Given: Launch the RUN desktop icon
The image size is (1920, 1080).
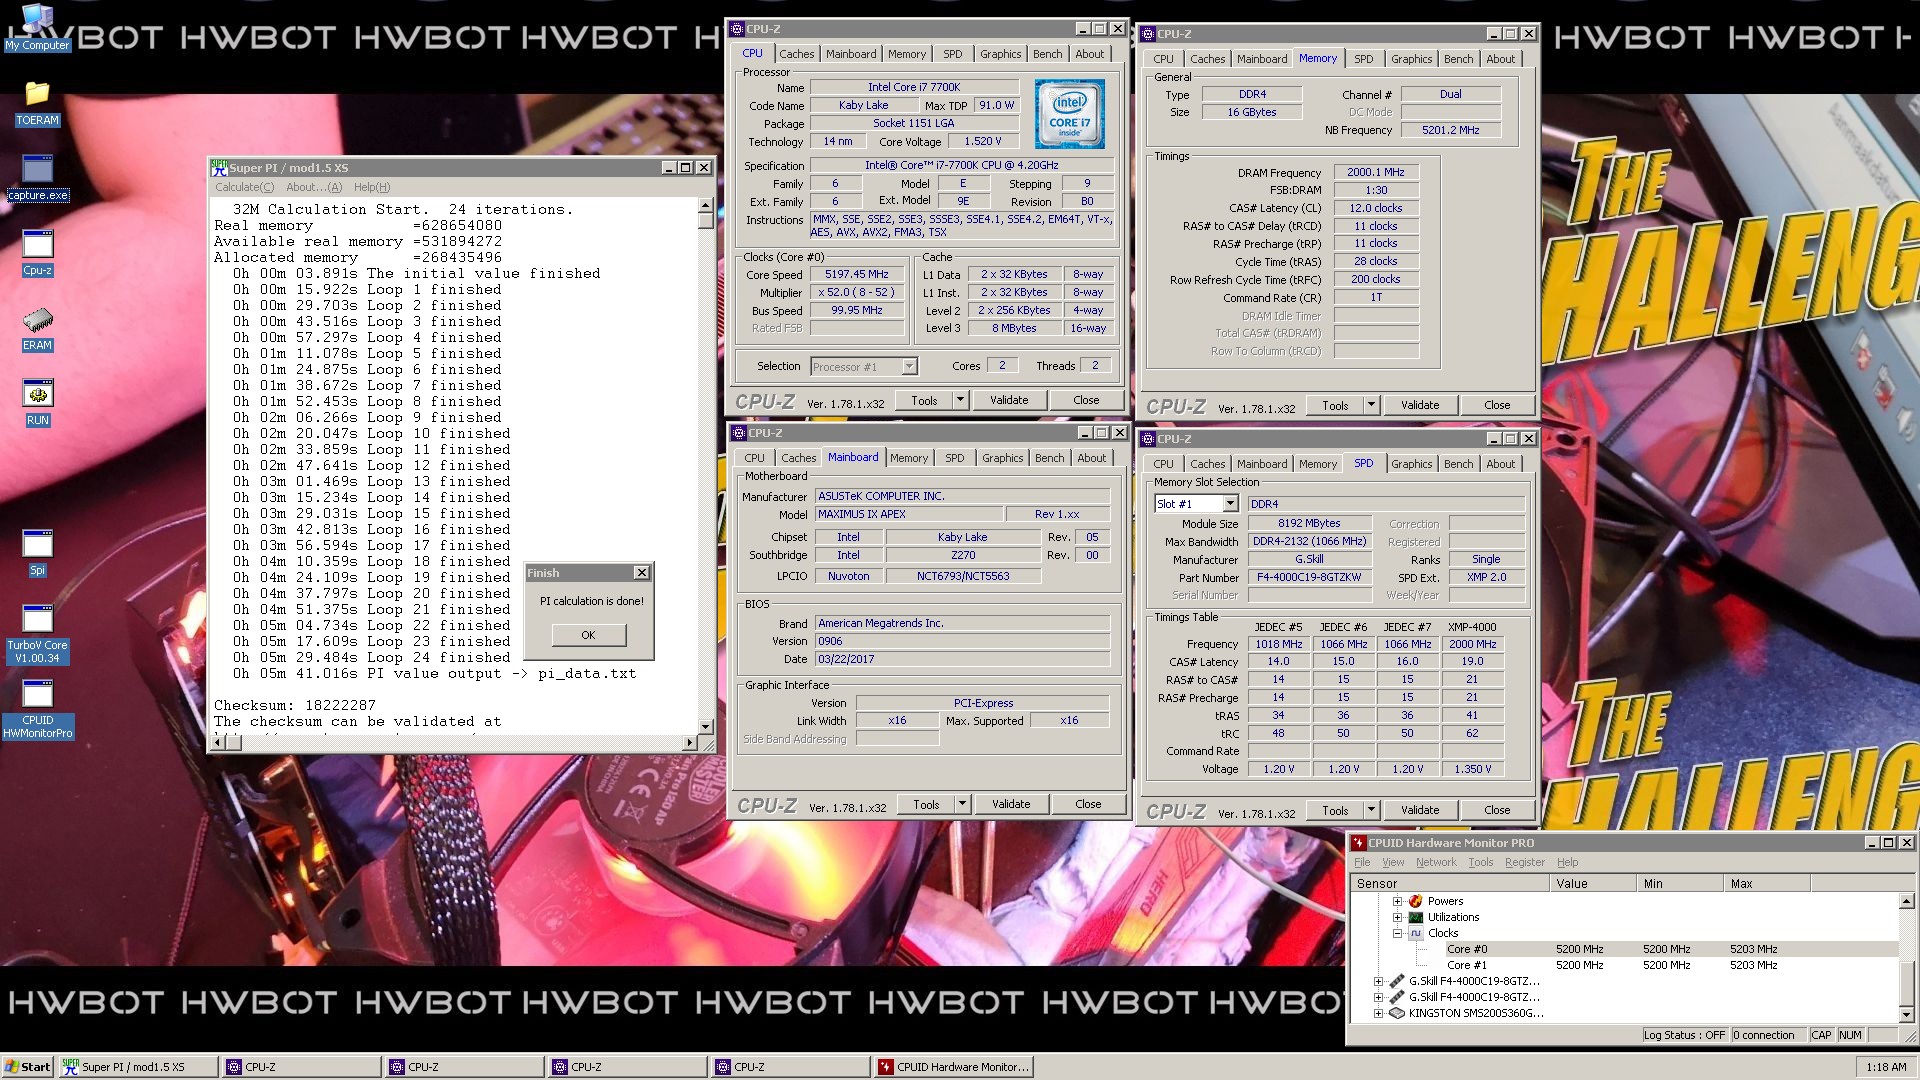Looking at the screenshot, I should pos(37,404).
